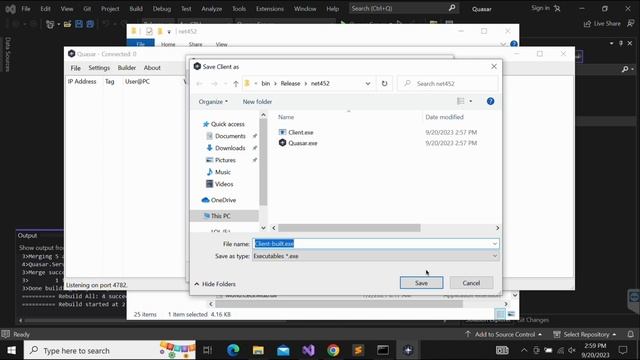Open Documents in navigation pane

coord(230,136)
